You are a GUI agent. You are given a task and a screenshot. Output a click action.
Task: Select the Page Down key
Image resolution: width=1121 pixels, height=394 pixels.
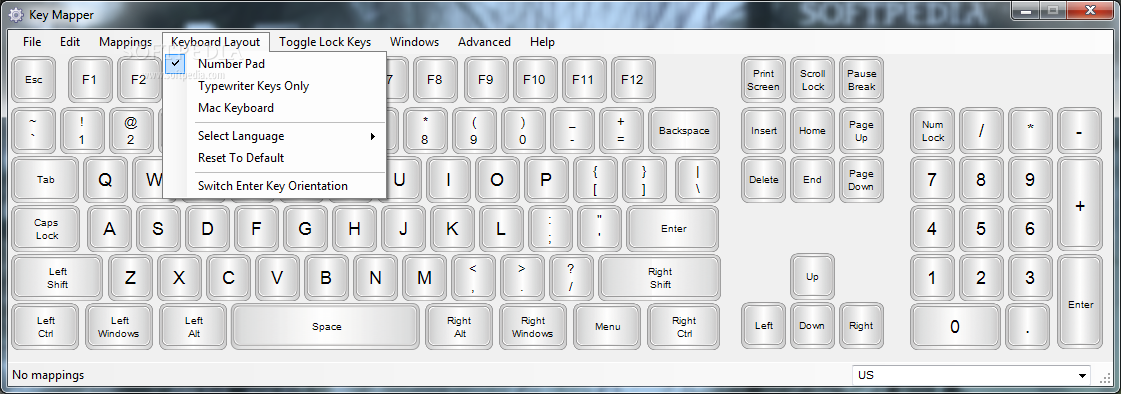861,179
